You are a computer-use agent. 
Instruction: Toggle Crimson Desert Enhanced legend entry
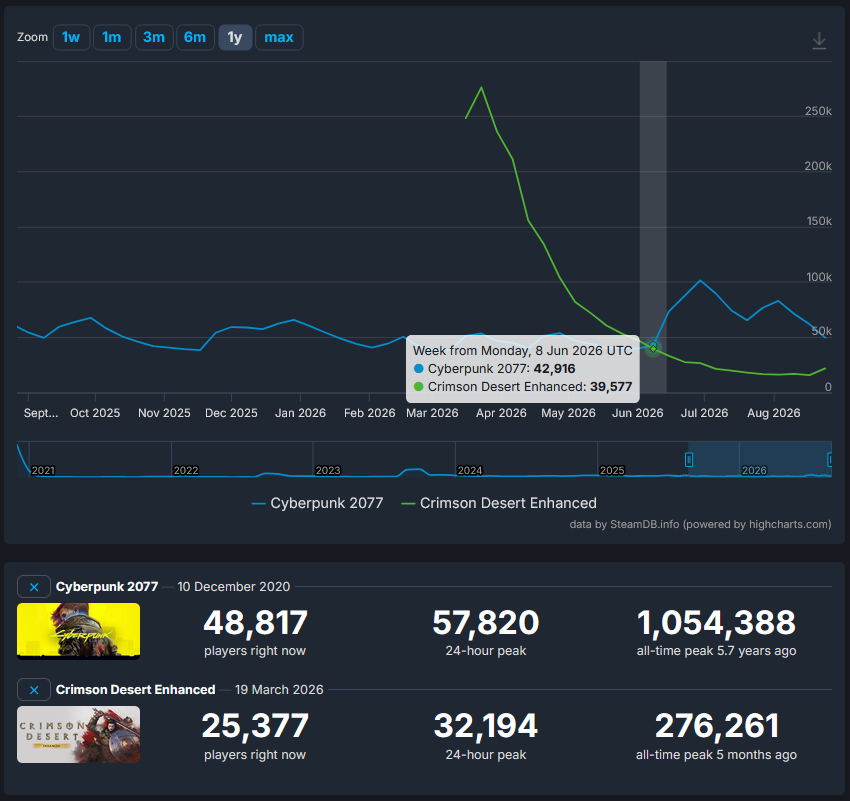[x=499, y=503]
